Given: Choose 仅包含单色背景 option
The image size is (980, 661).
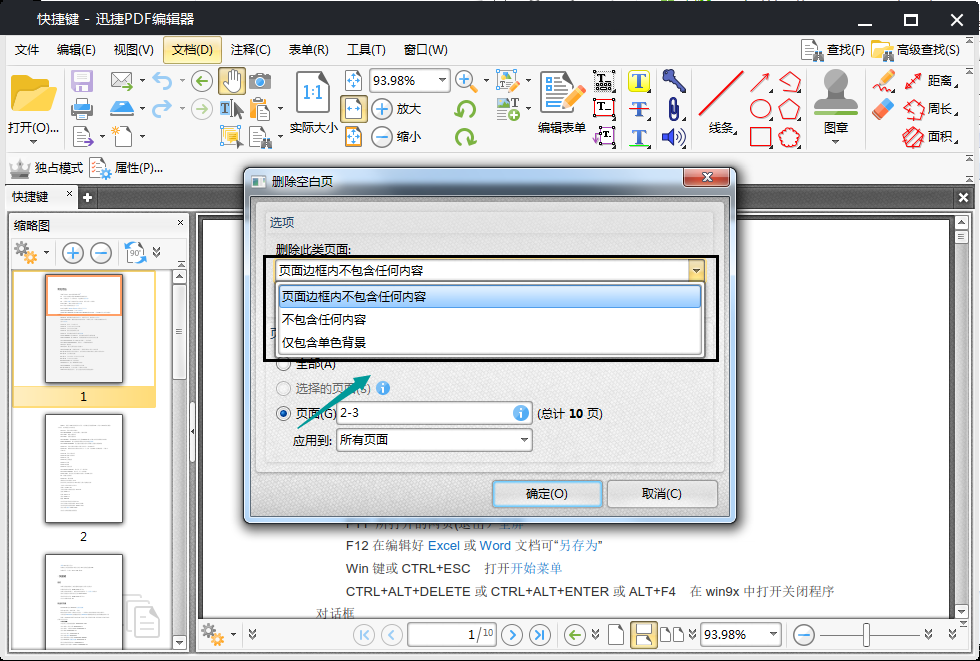Looking at the screenshot, I should (x=490, y=342).
